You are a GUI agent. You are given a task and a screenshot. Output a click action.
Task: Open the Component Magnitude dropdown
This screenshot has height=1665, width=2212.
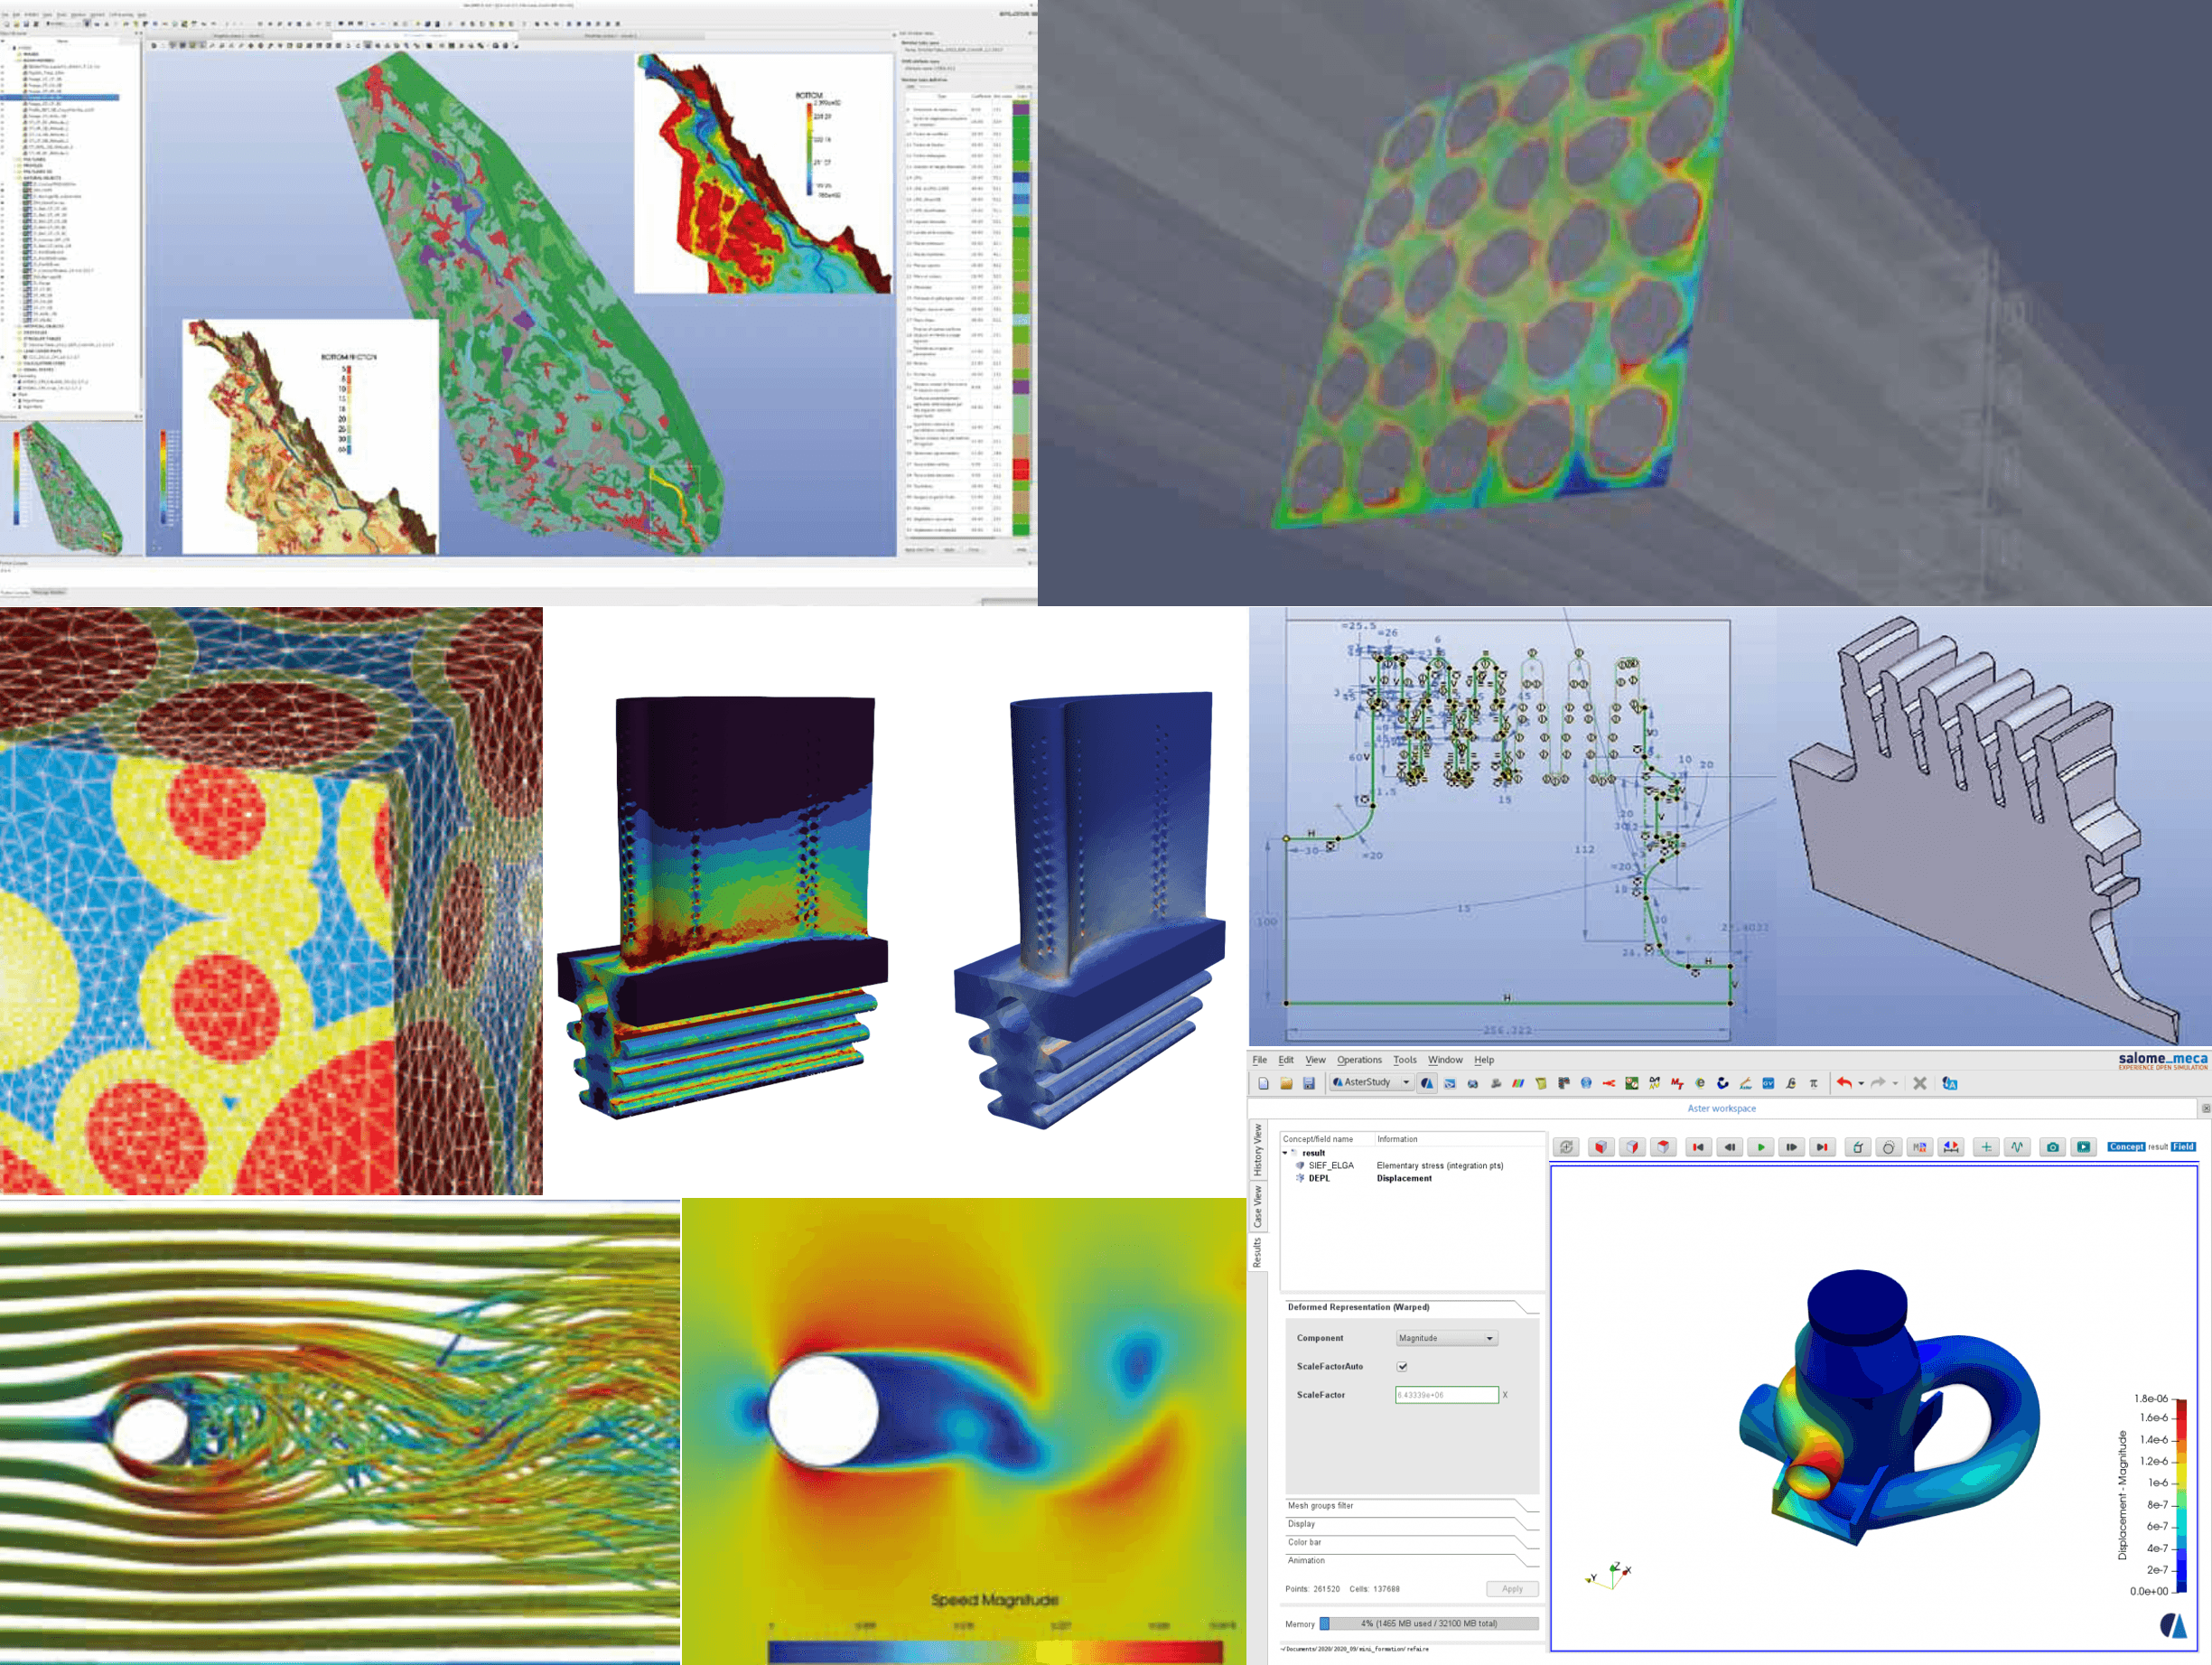[x=1446, y=1338]
